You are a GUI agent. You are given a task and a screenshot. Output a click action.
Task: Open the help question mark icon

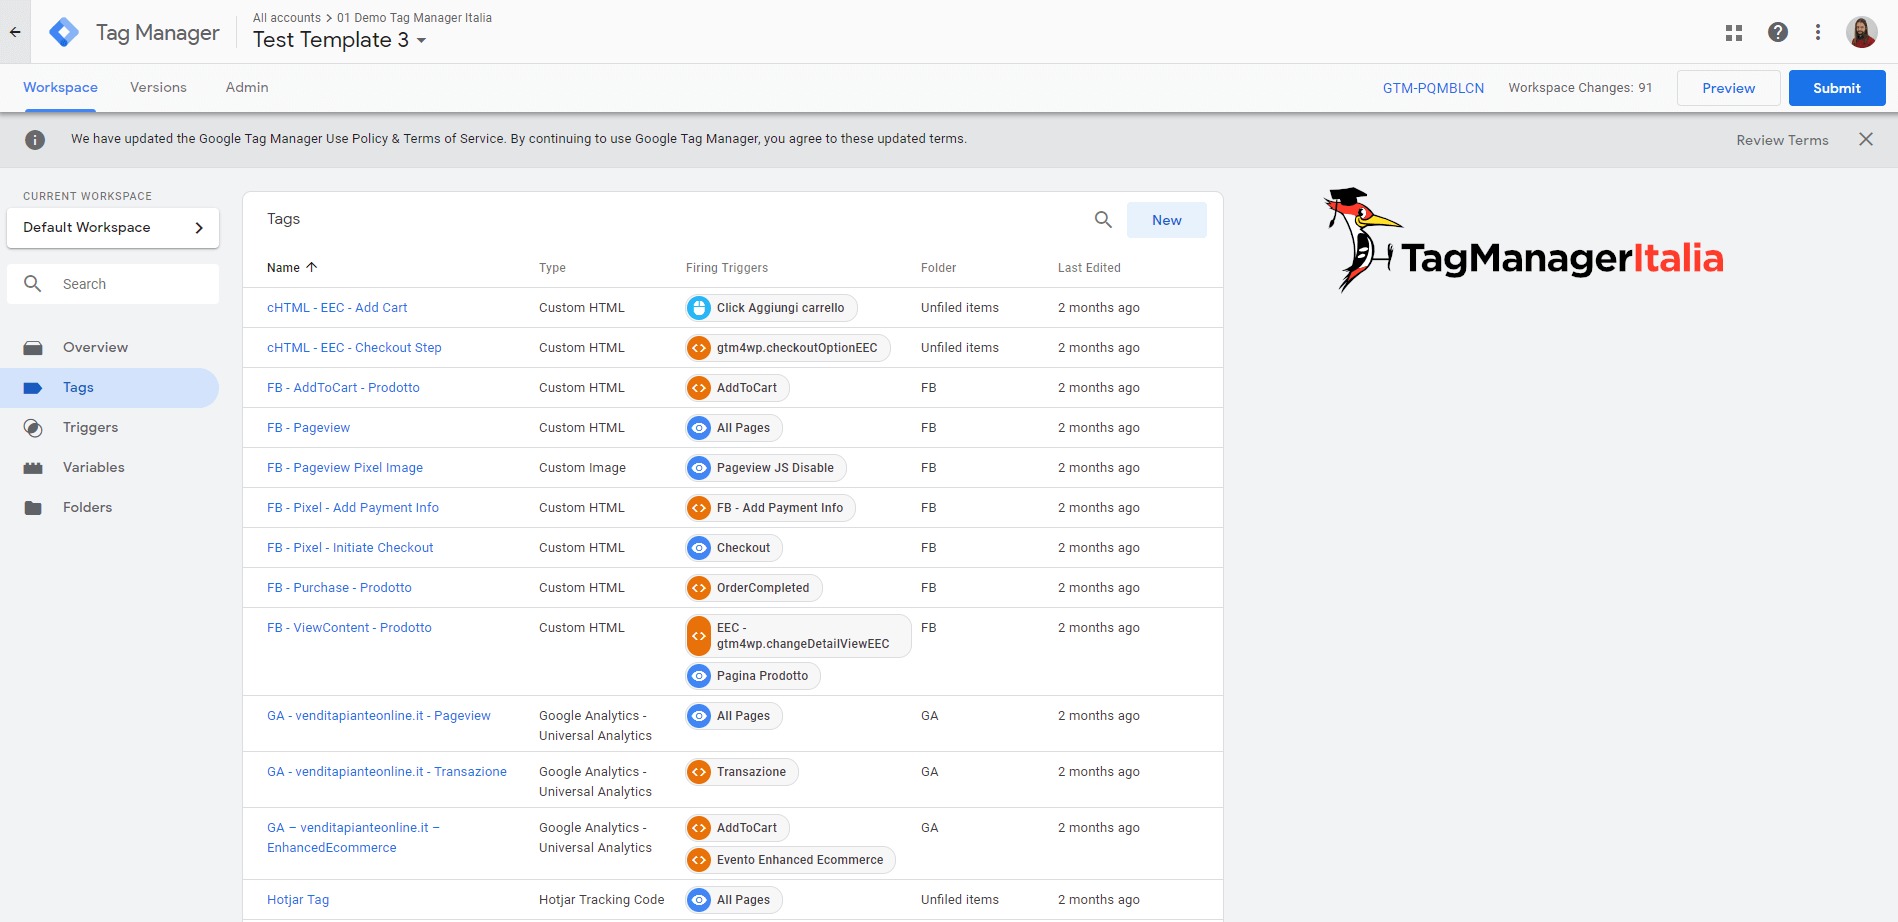click(1778, 32)
